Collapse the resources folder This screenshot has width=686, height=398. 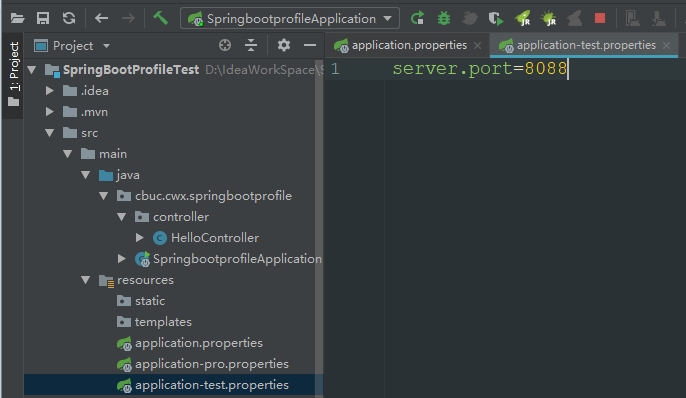tap(85, 280)
